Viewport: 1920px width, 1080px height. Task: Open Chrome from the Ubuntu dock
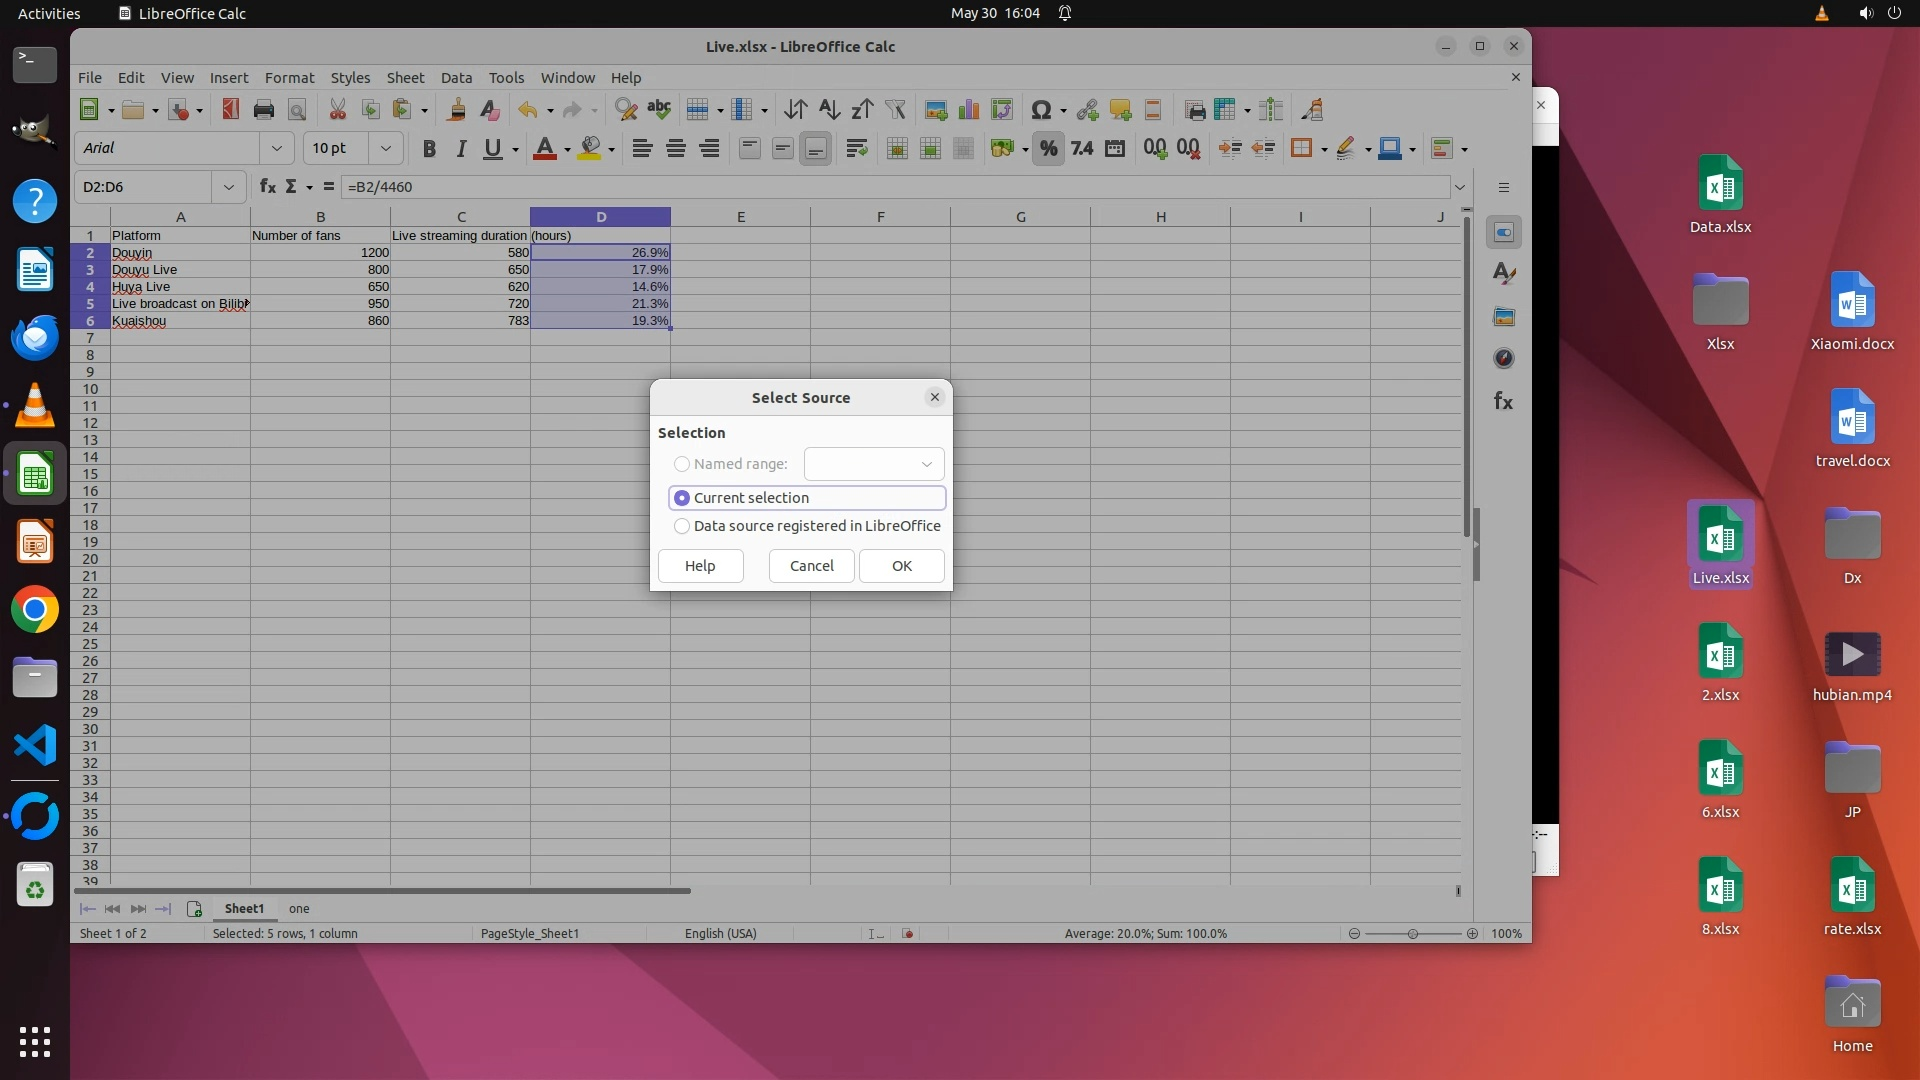click(x=35, y=610)
